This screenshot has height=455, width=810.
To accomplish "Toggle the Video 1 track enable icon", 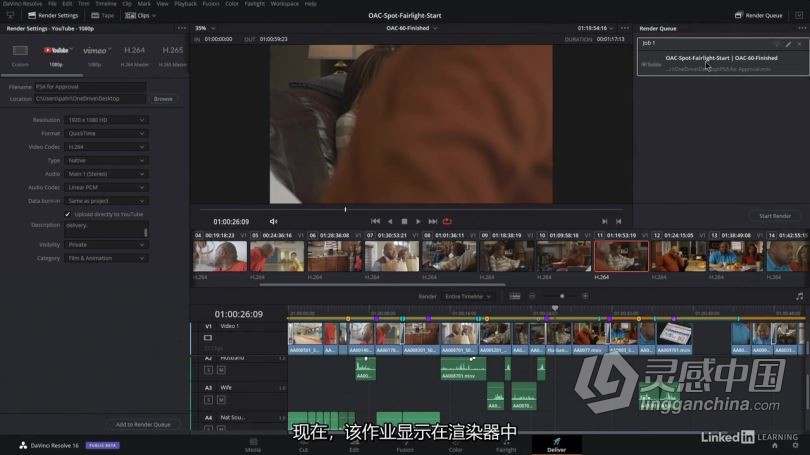I will click(208, 338).
